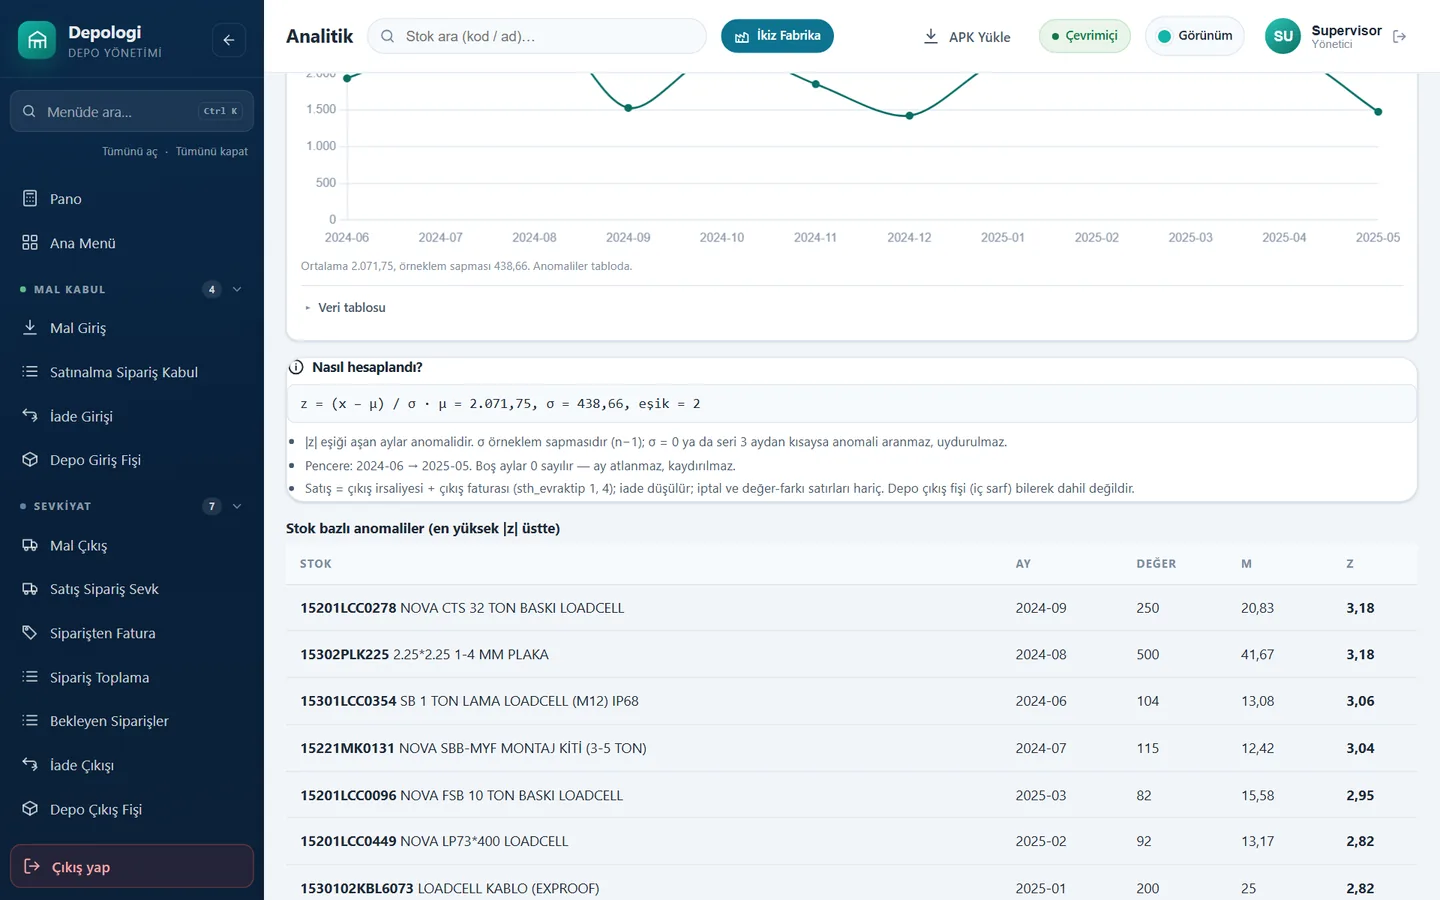Click the Pano clipboard icon
Viewport: 1440px width, 900px height.
pos(30,198)
